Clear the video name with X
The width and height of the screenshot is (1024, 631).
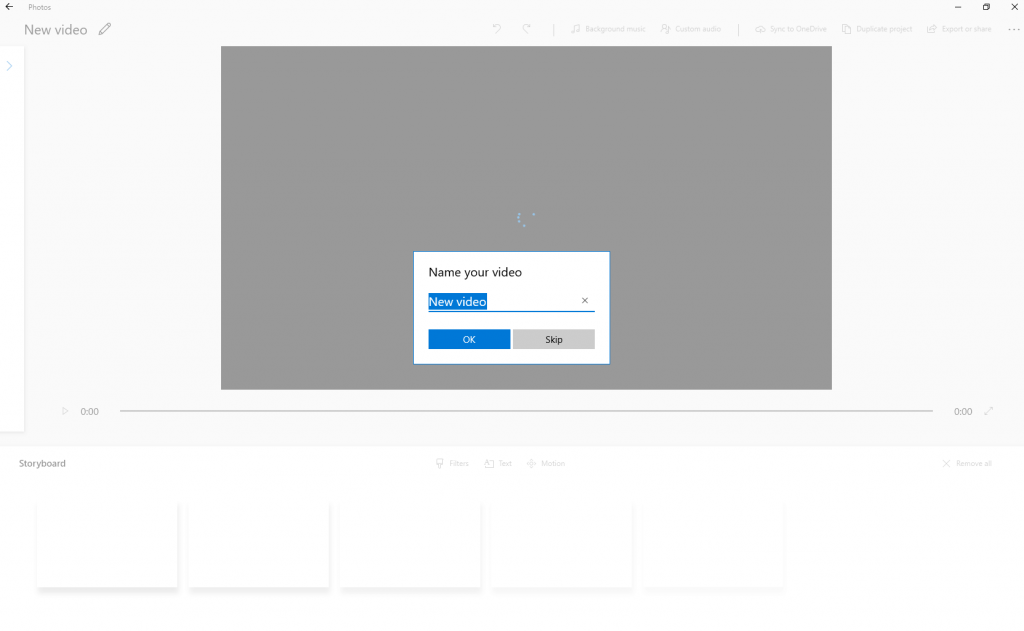pos(584,300)
